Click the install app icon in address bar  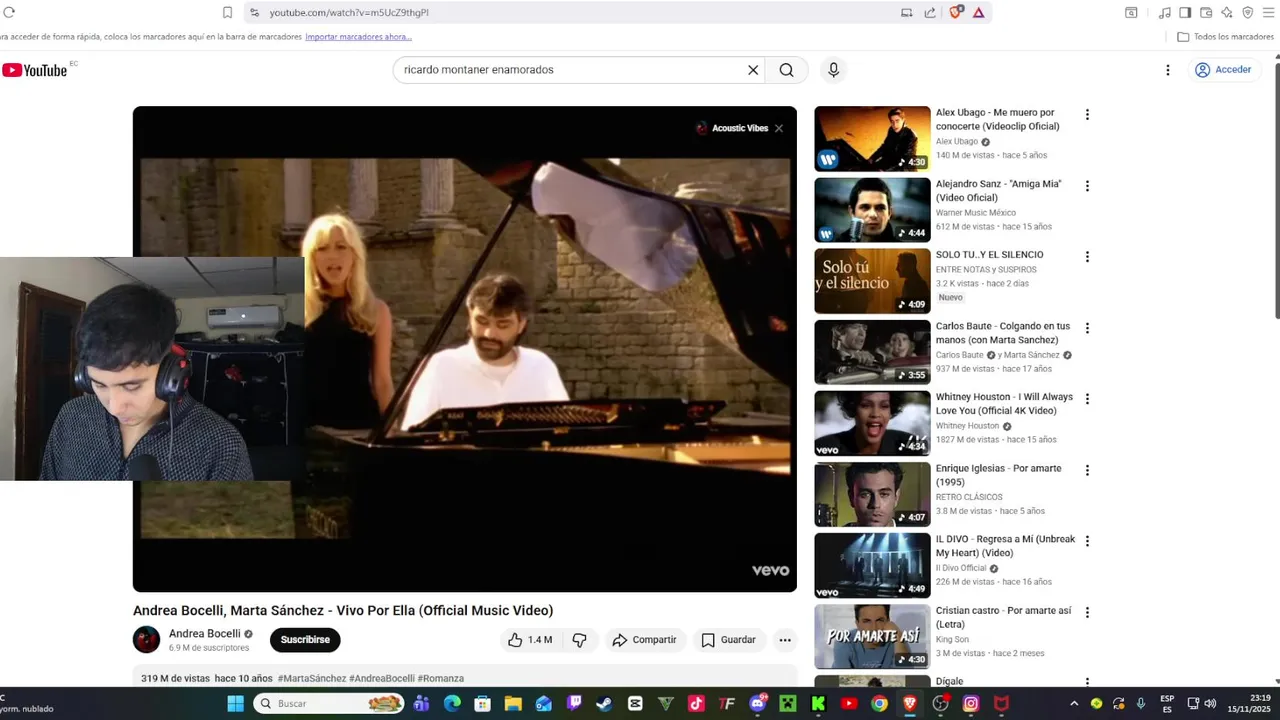click(x=907, y=12)
